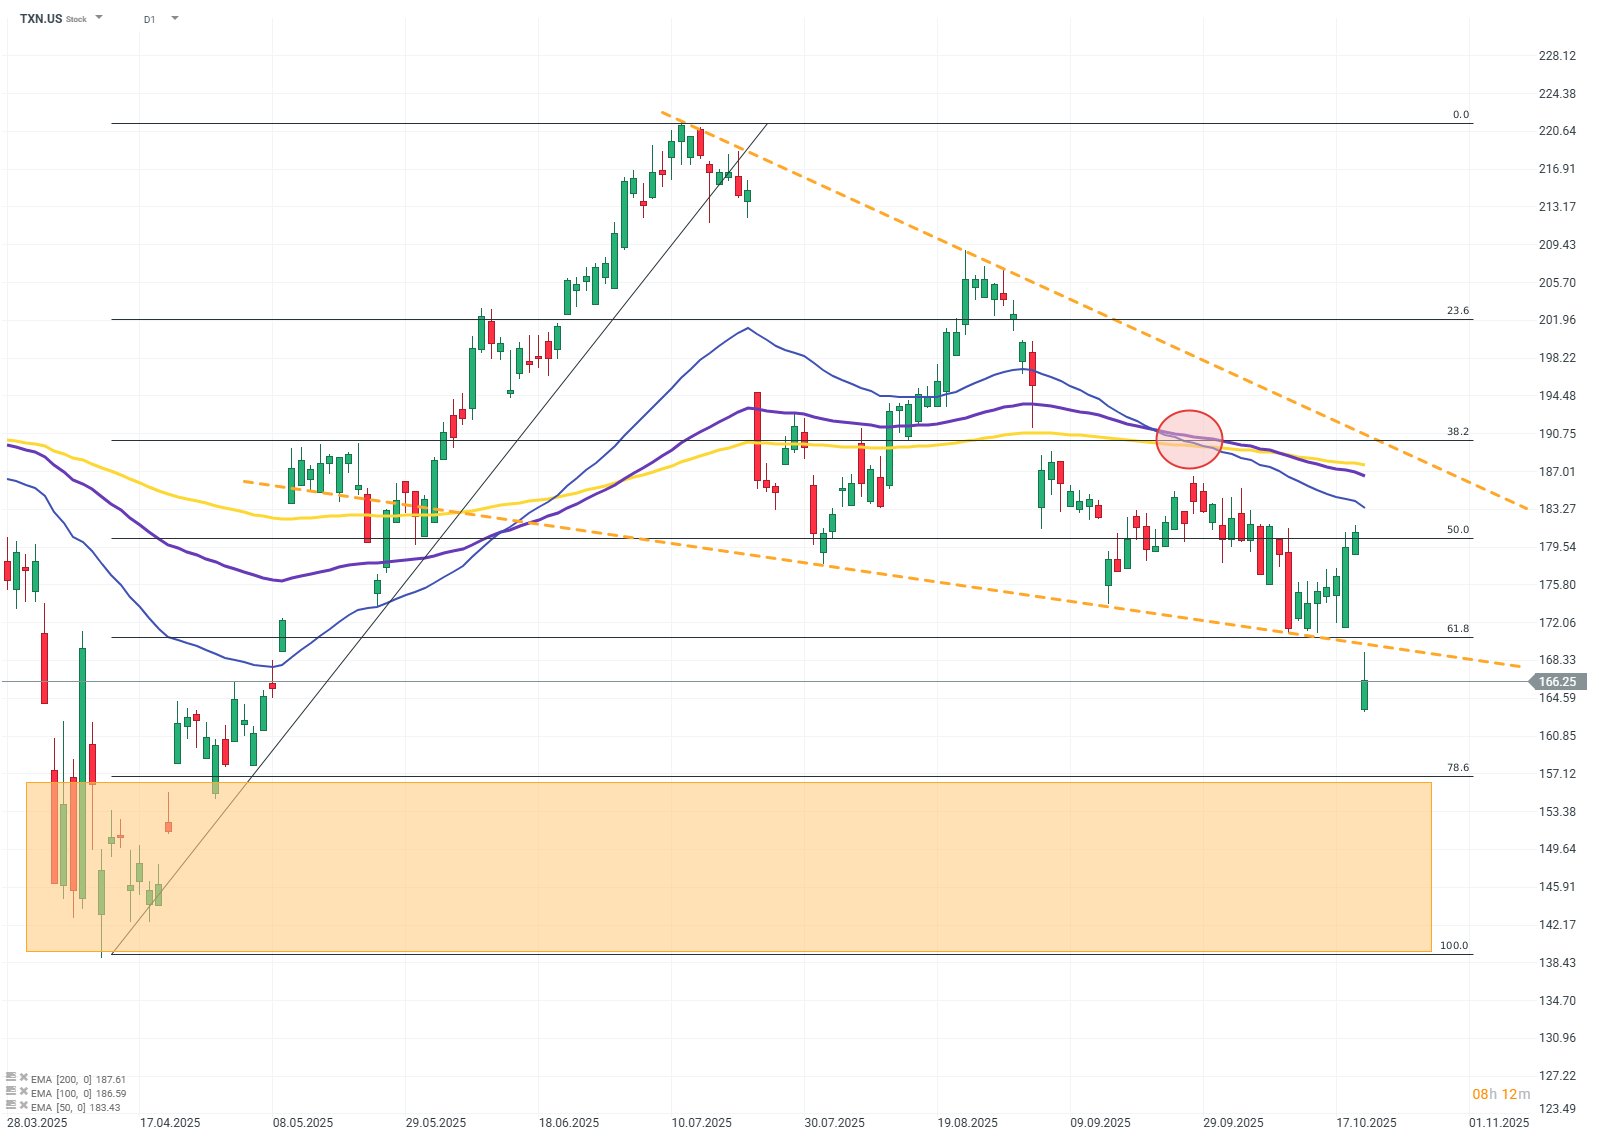This screenshot has height=1139, width=1599.
Task: Click the 100.0 Fibonacci level label
Action: click(x=1454, y=945)
